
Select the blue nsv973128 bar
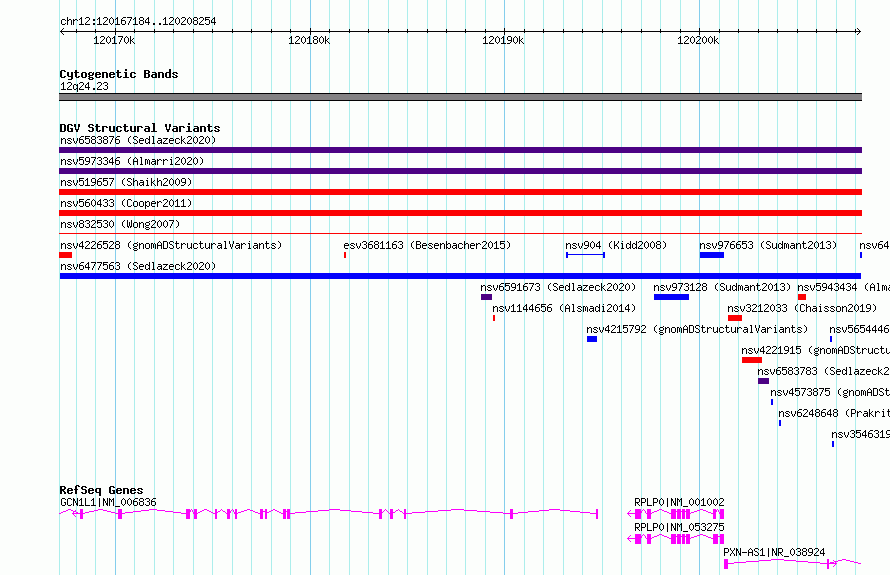pos(671,297)
